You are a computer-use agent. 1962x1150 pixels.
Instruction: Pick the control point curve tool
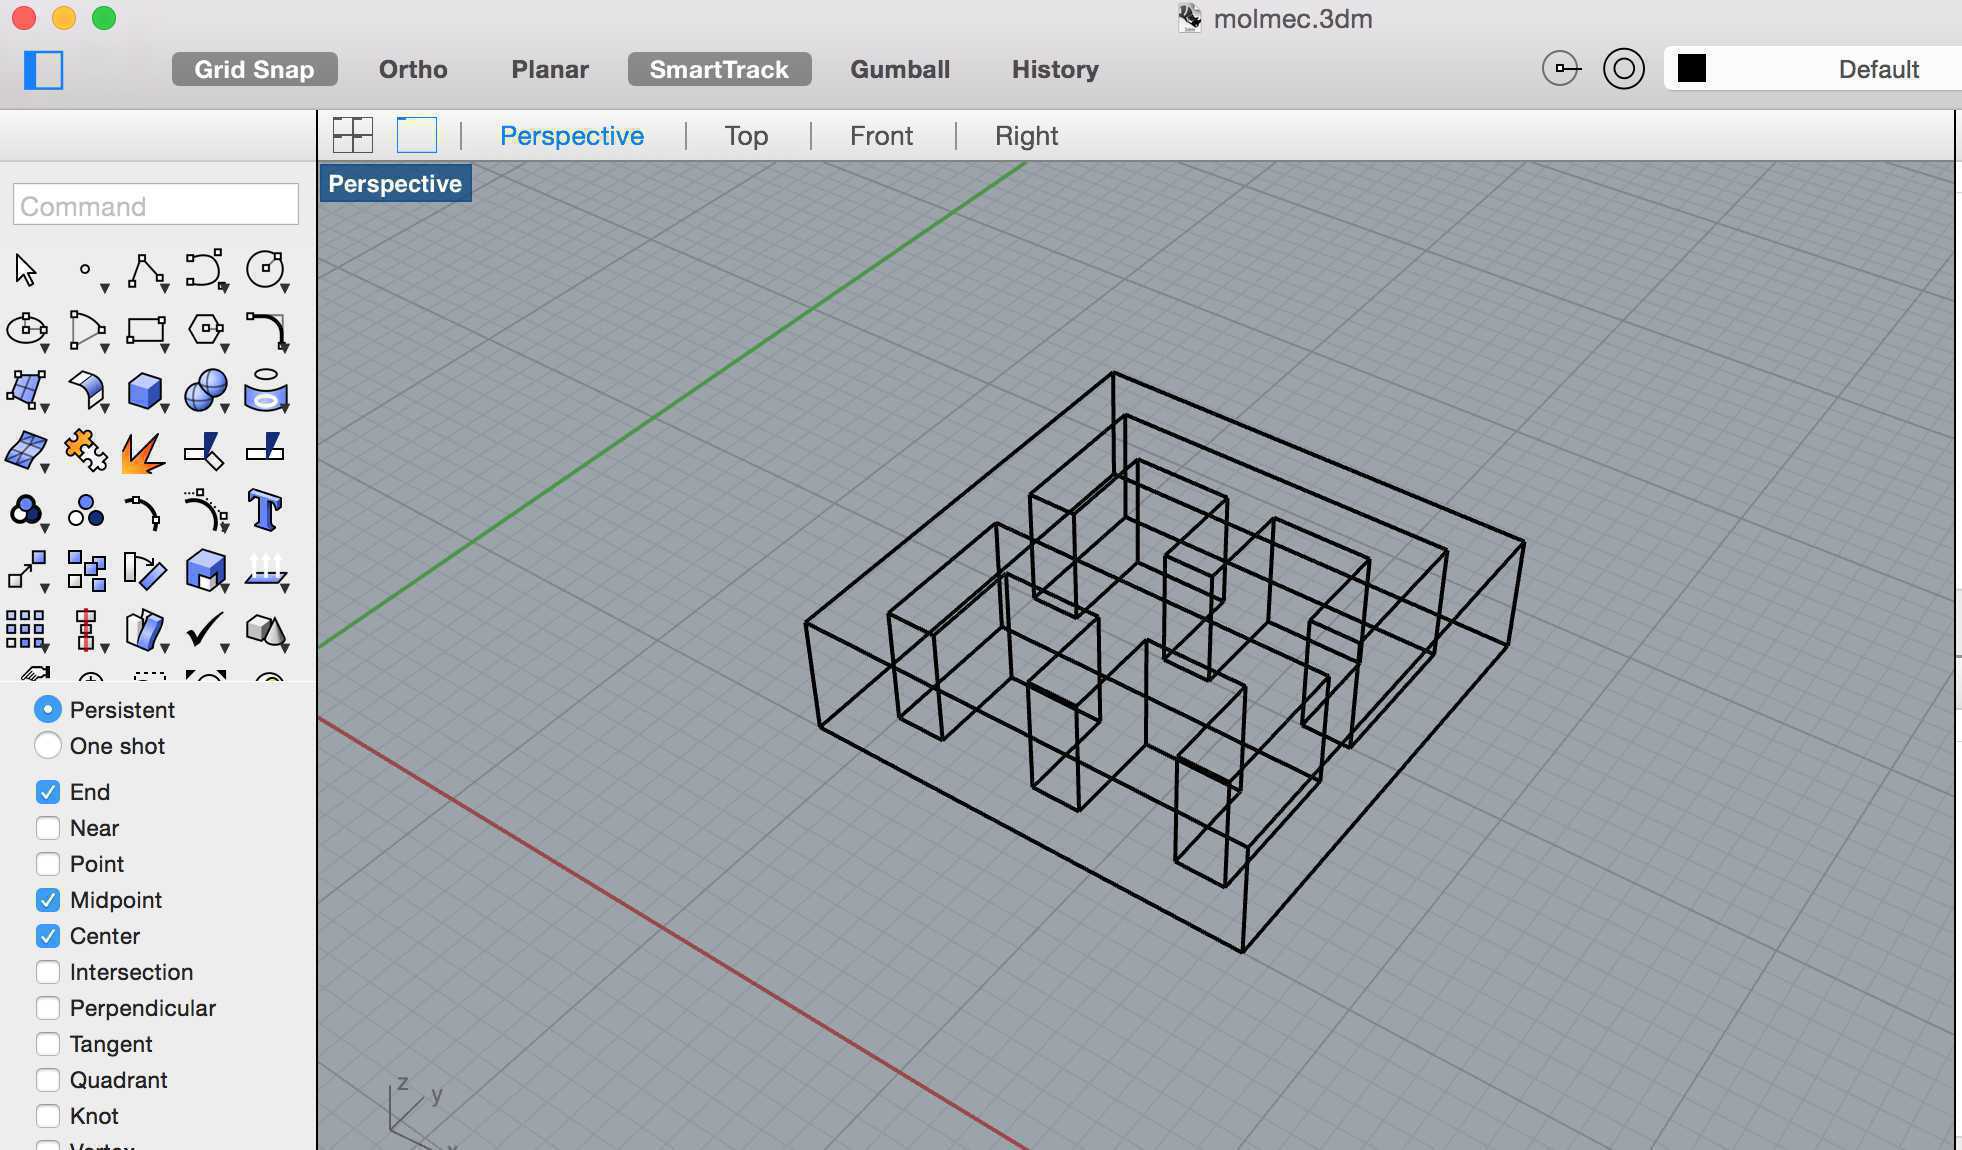[205, 270]
